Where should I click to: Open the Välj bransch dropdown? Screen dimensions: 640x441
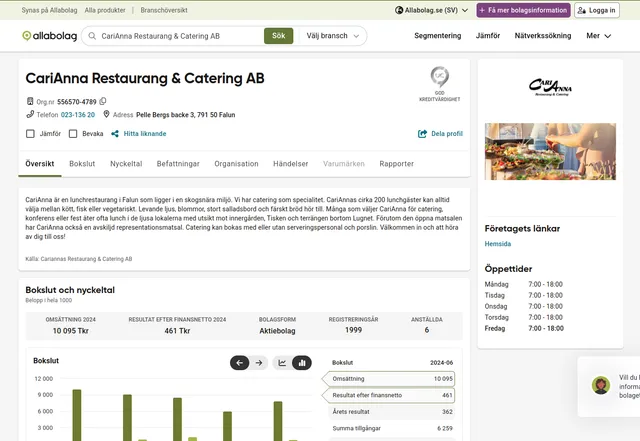point(333,36)
